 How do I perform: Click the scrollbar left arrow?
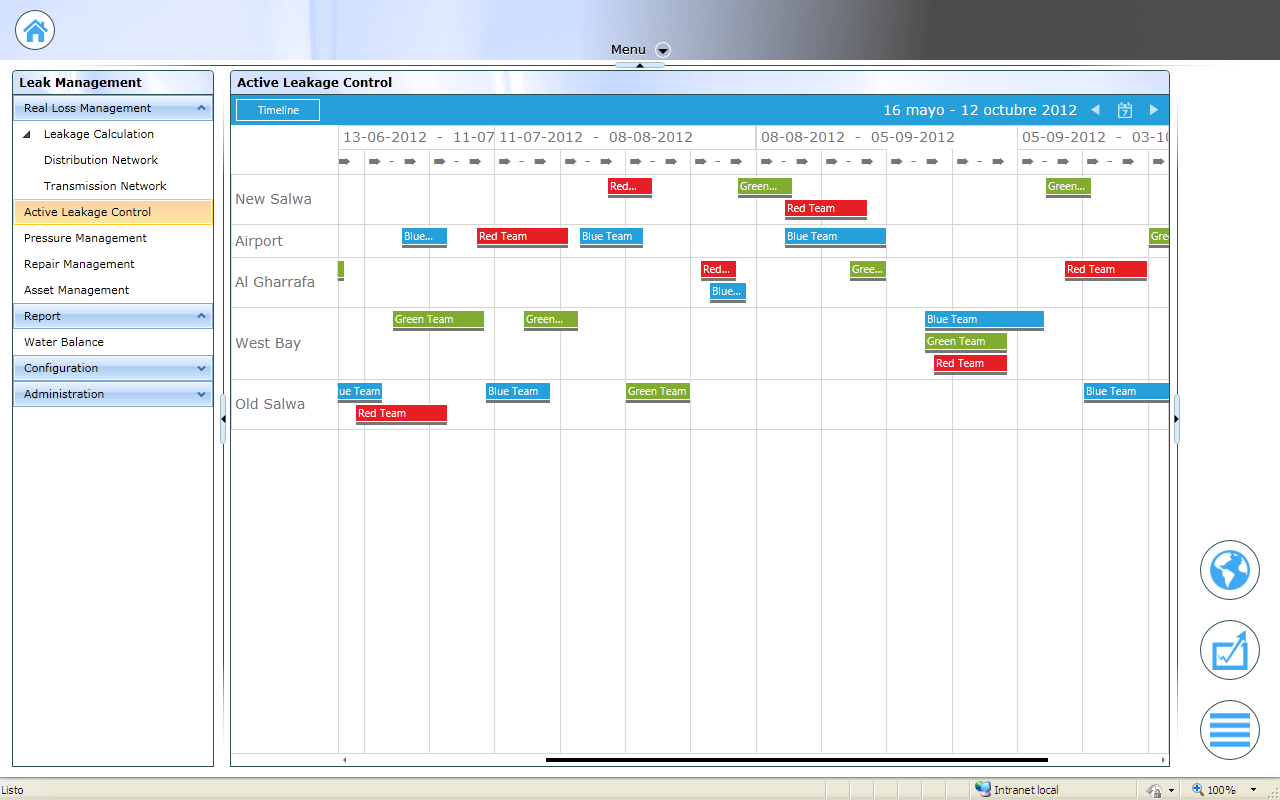tap(345, 760)
